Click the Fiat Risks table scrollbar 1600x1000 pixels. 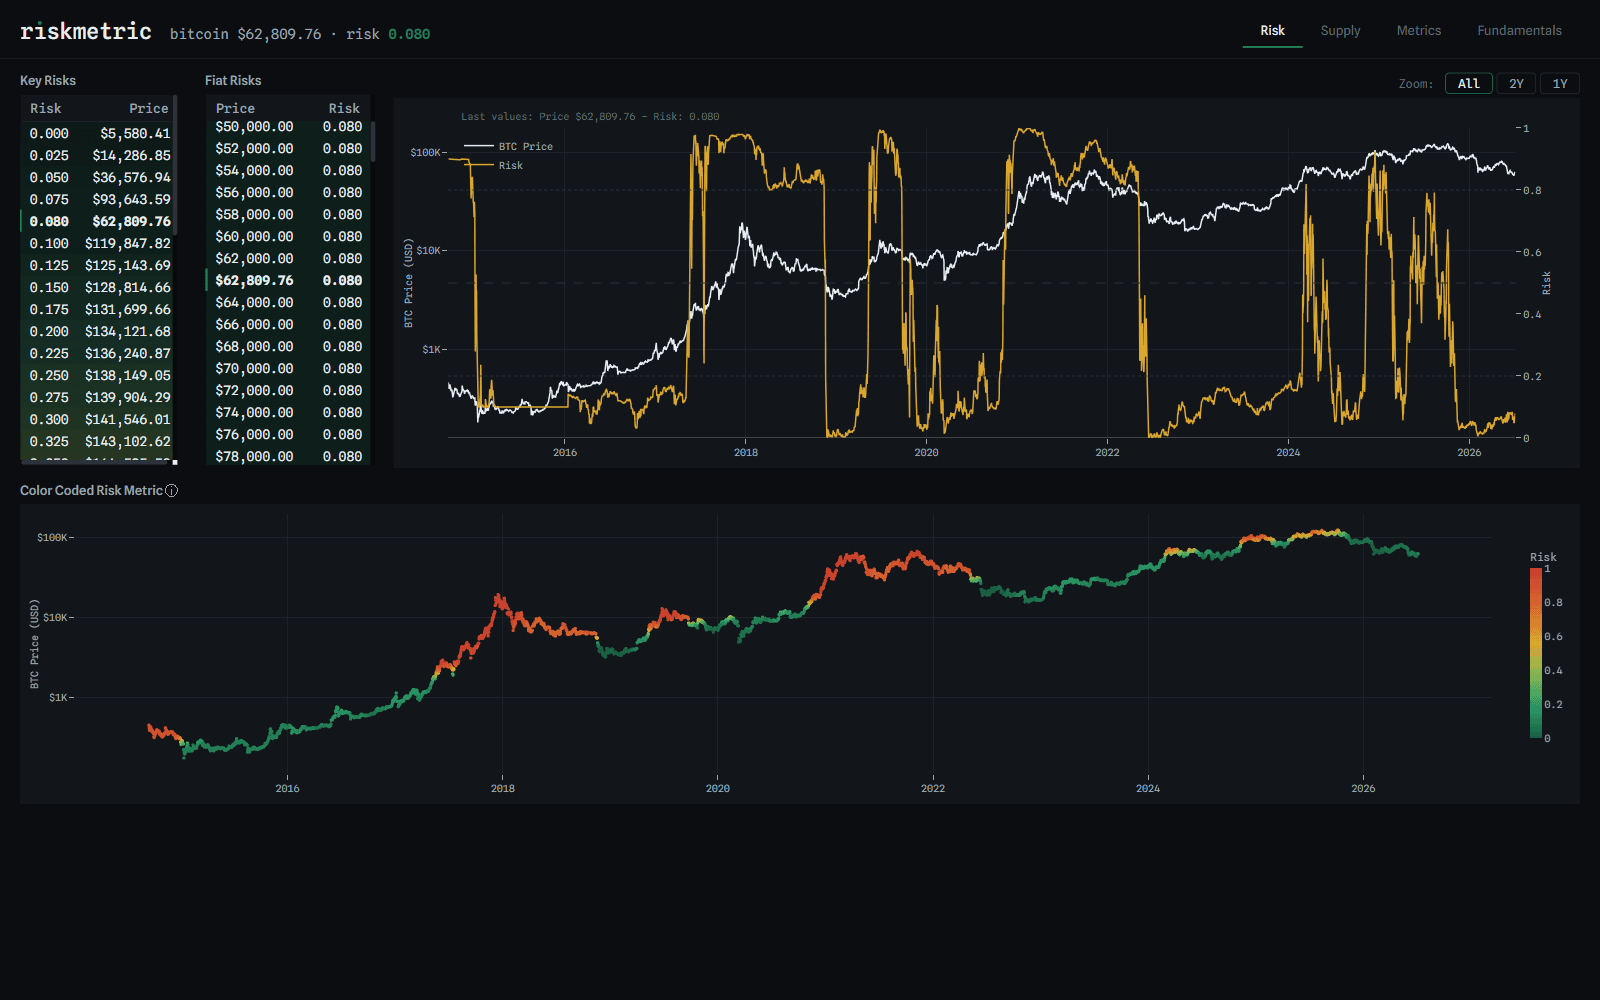click(373, 142)
